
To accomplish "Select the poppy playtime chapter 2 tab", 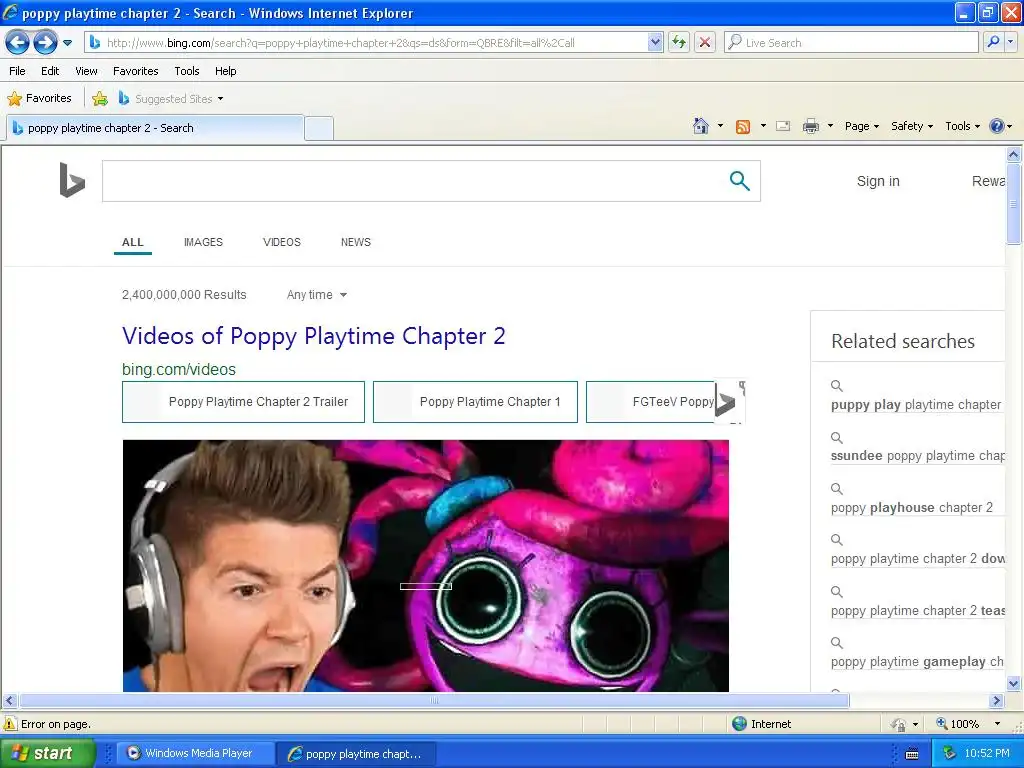I will [155, 128].
